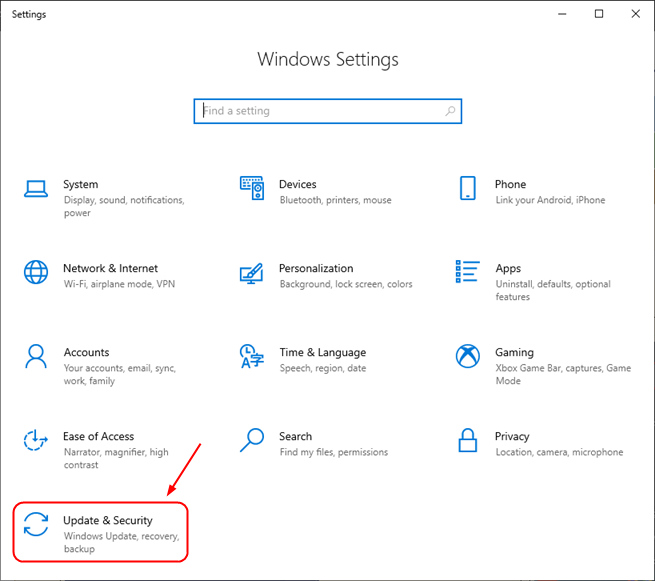Open Update & Security heading

coord(108,520)
